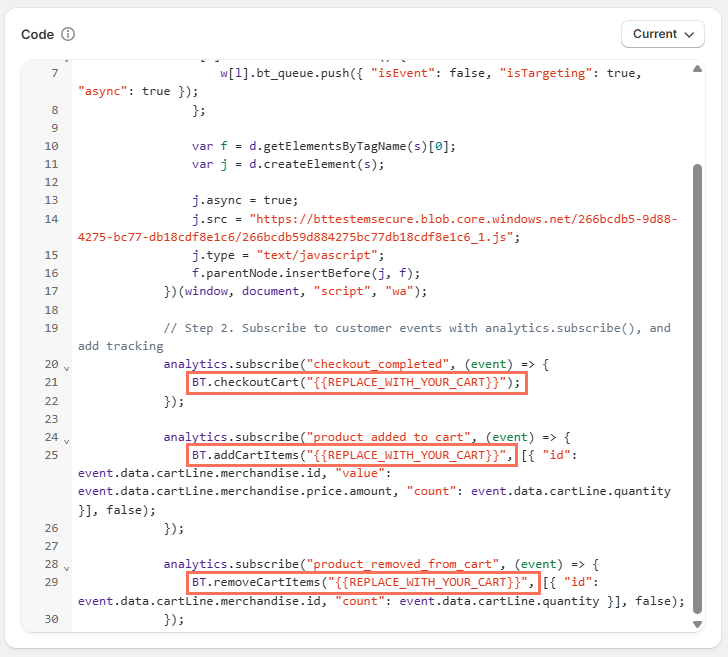The image size is (728, 657).
Task: Click the info icon beside Code heading
Action: coord(68,34)
